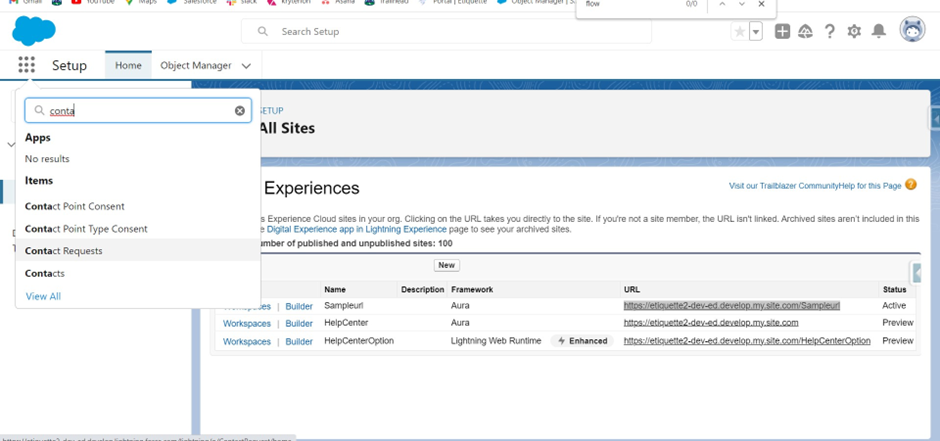Click the Active status of Sampleurl

pyautogui.click(x=894, y=306)
